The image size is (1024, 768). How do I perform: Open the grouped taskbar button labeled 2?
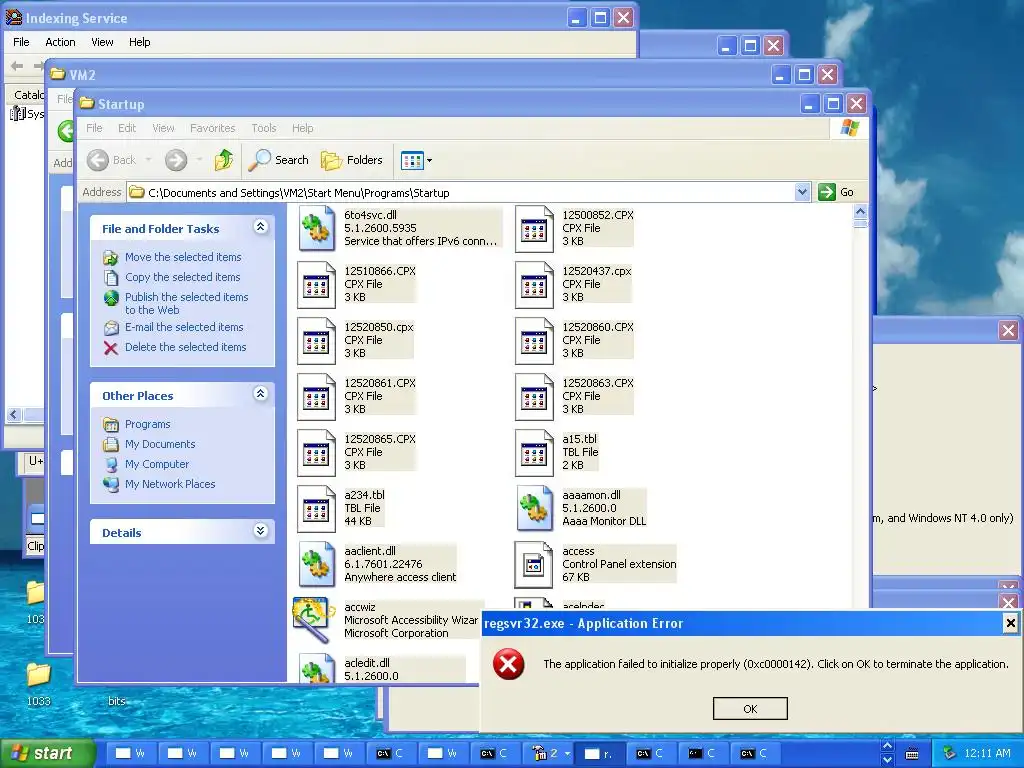coord(550,753)
